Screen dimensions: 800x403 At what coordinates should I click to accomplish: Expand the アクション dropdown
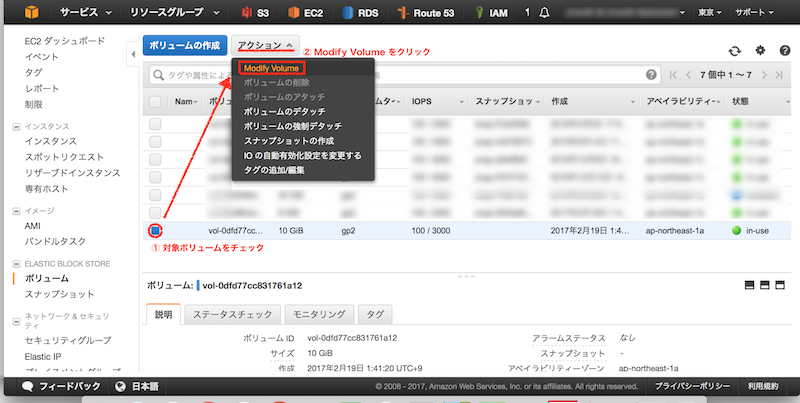265,46
